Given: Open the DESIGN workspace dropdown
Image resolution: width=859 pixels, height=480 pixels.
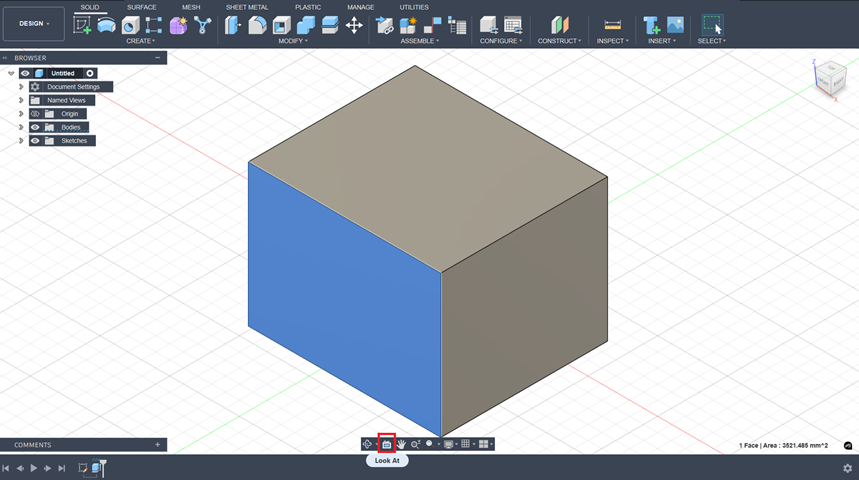Looking at the screenshot, I should [x=34, y=24].
